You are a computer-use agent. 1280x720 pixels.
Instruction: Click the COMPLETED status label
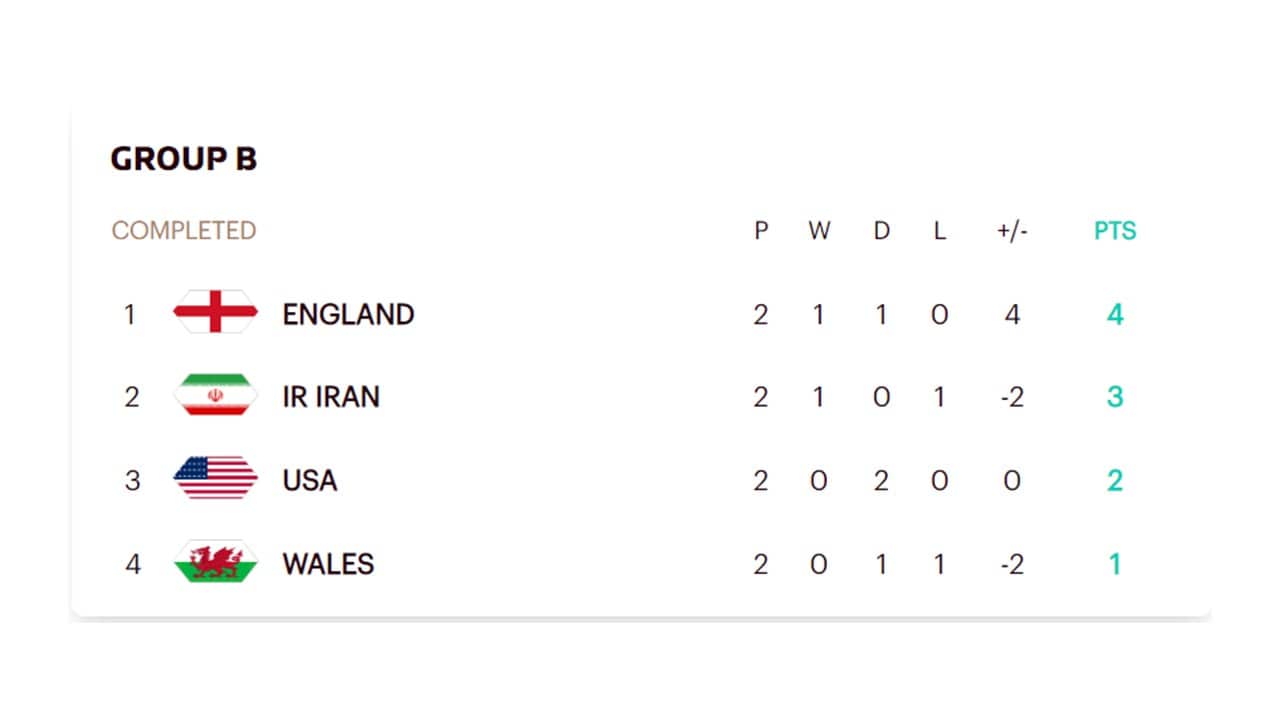click(x=184, y=231)
